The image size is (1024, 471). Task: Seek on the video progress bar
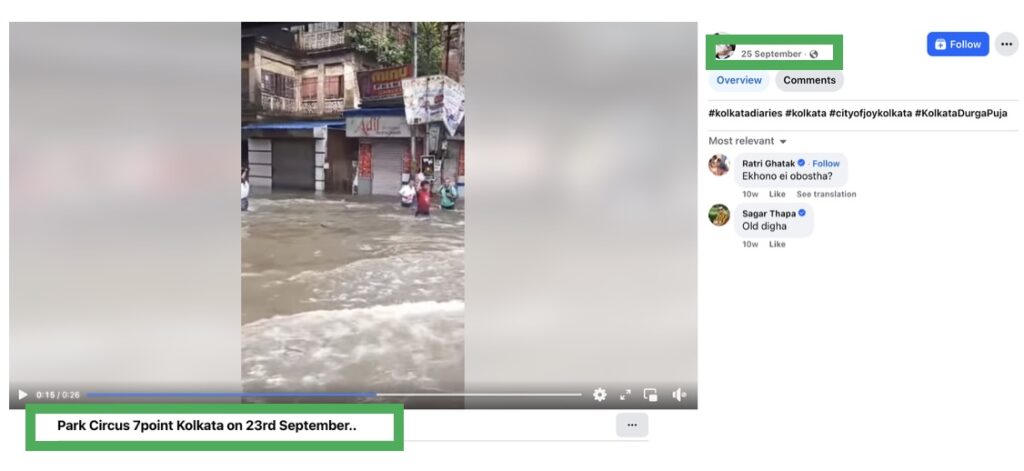(334, 395)
